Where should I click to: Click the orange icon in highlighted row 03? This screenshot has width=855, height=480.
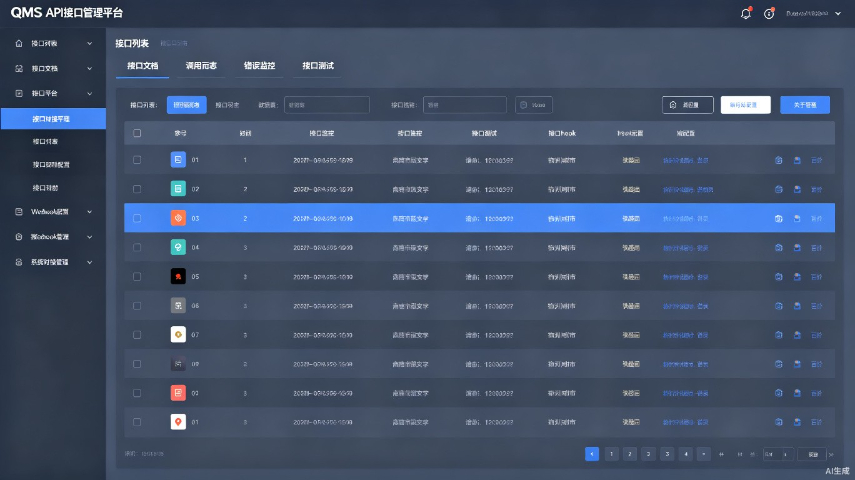coord(178,218)
